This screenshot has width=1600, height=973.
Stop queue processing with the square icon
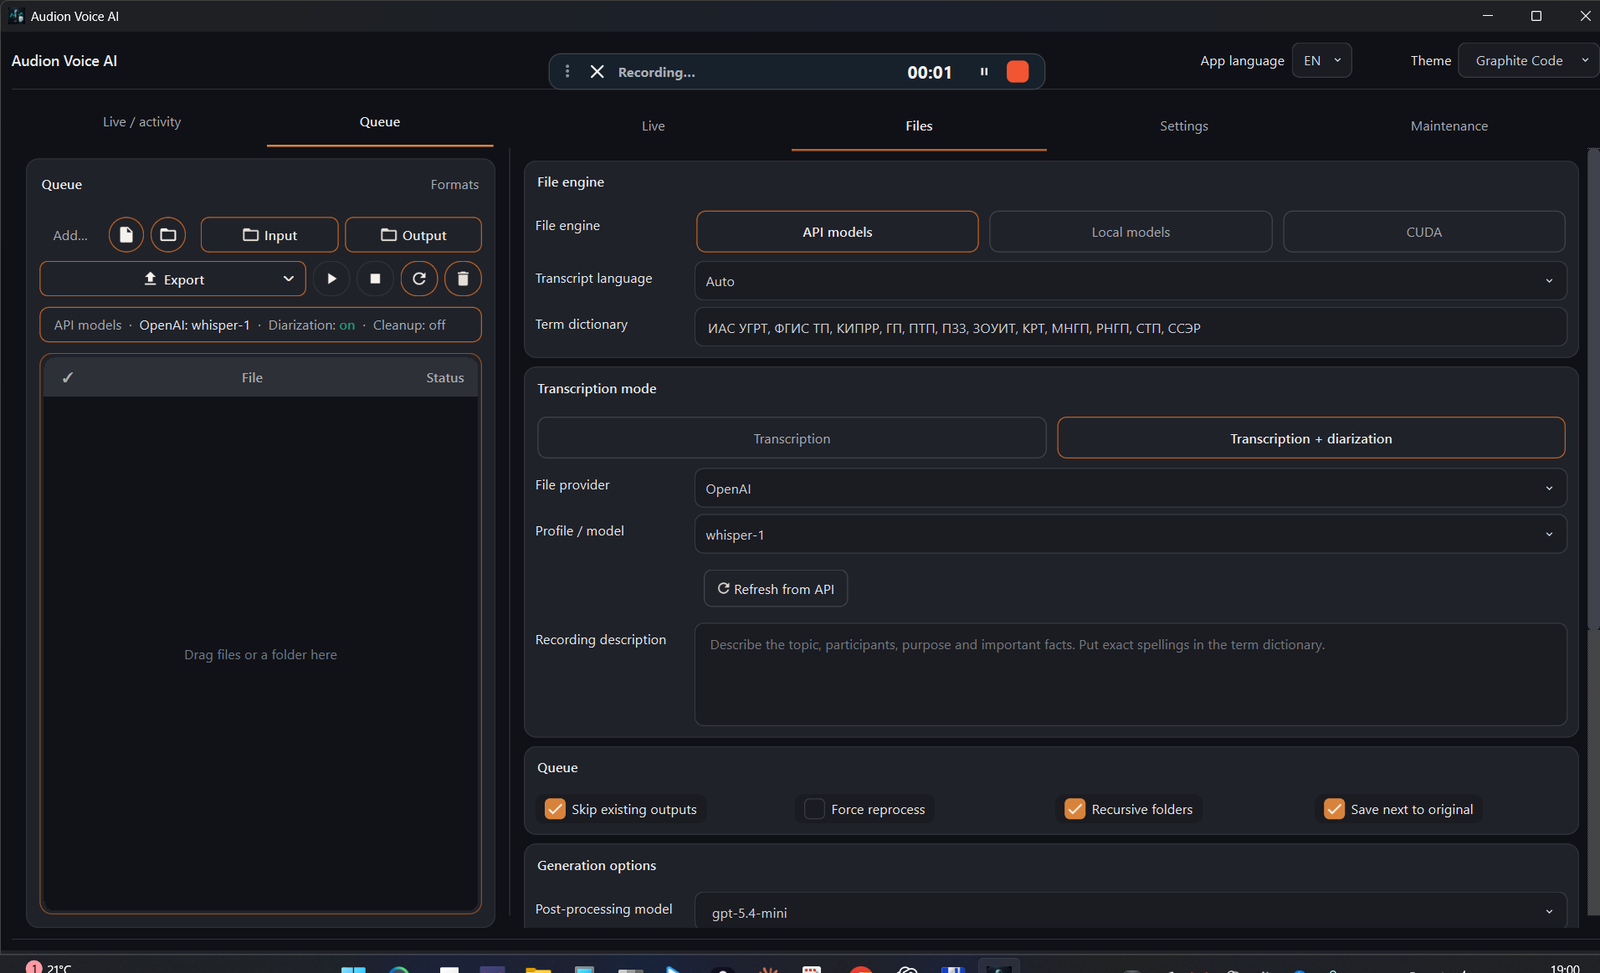(x=375, y=279)
